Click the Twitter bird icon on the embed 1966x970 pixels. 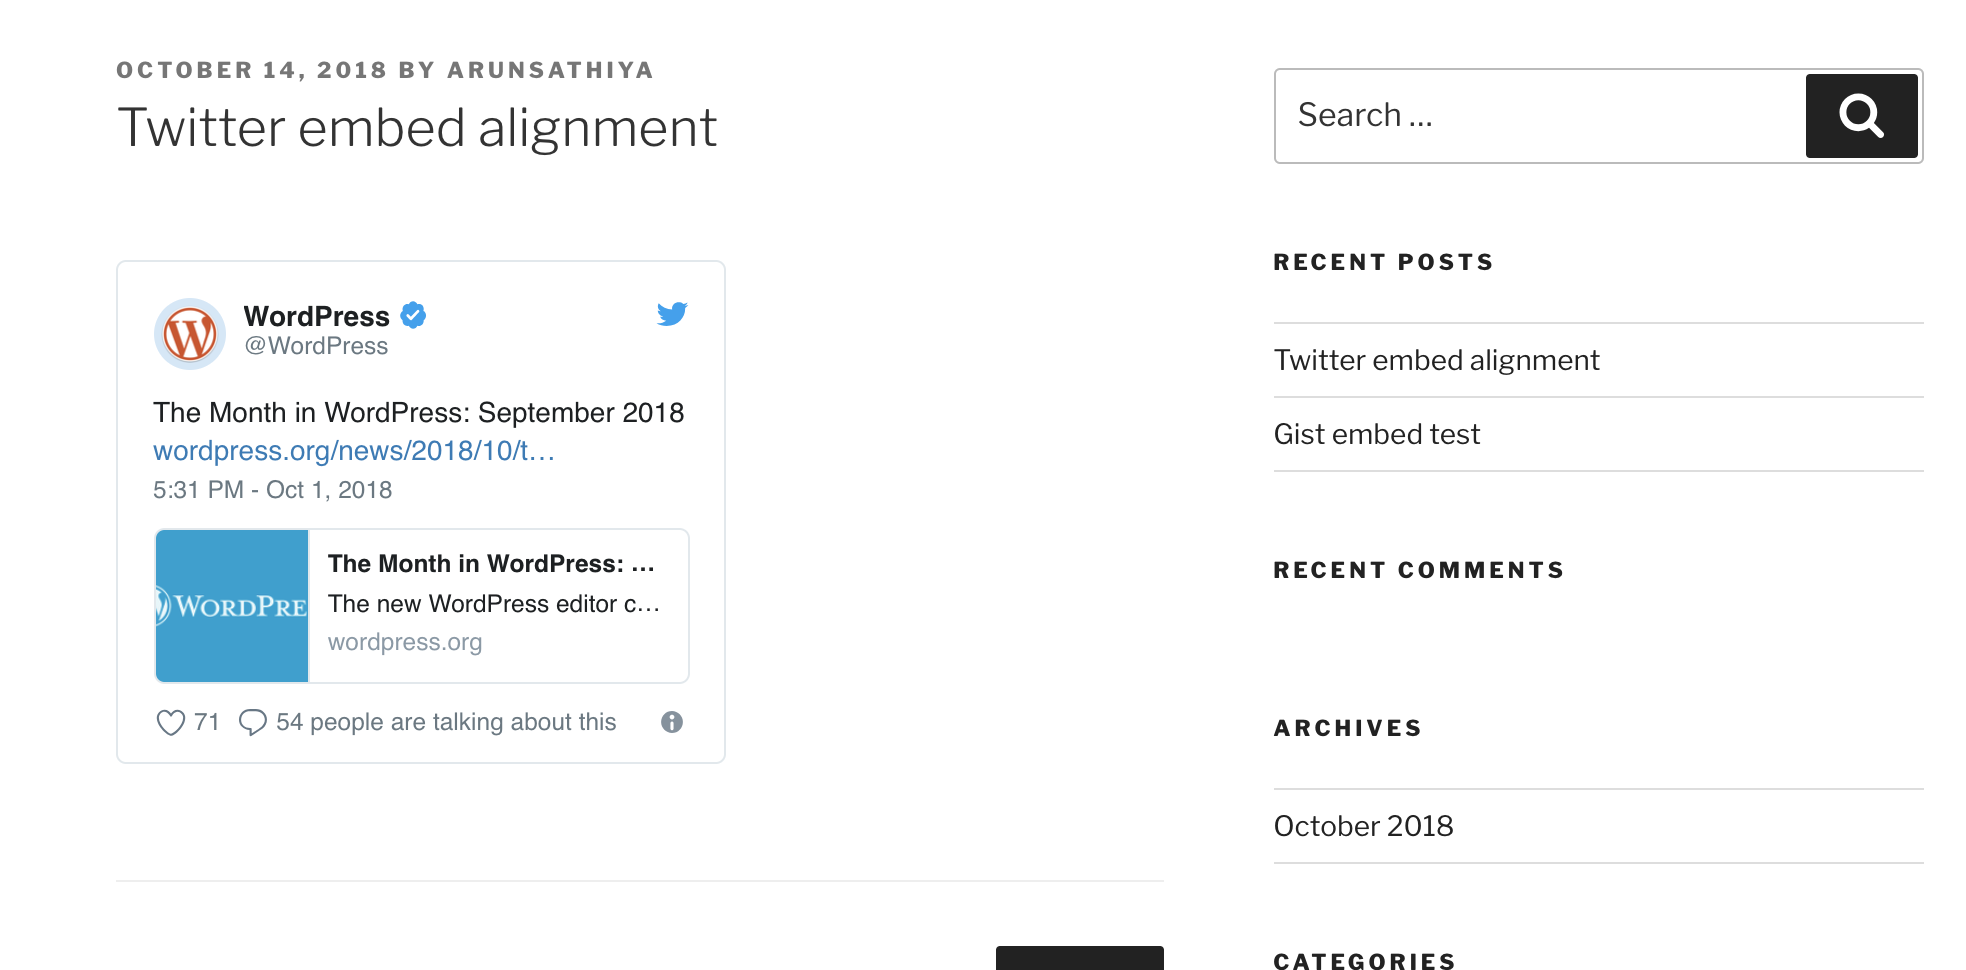tap(672, 314)
